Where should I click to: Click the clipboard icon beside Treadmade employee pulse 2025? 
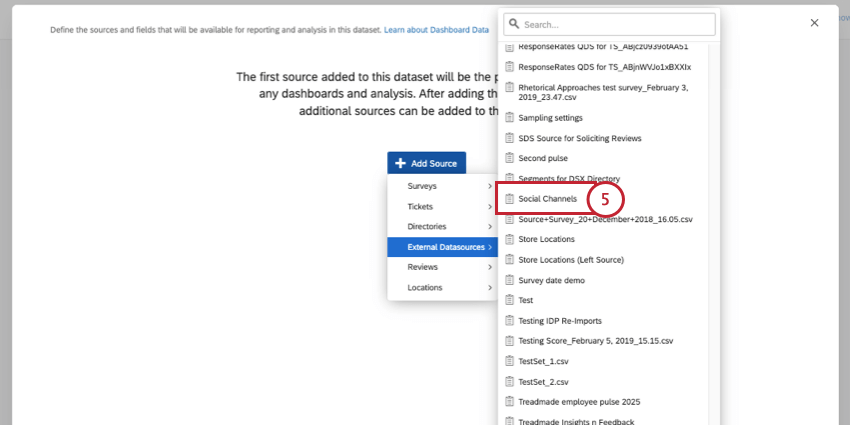[x=509, y=402]
